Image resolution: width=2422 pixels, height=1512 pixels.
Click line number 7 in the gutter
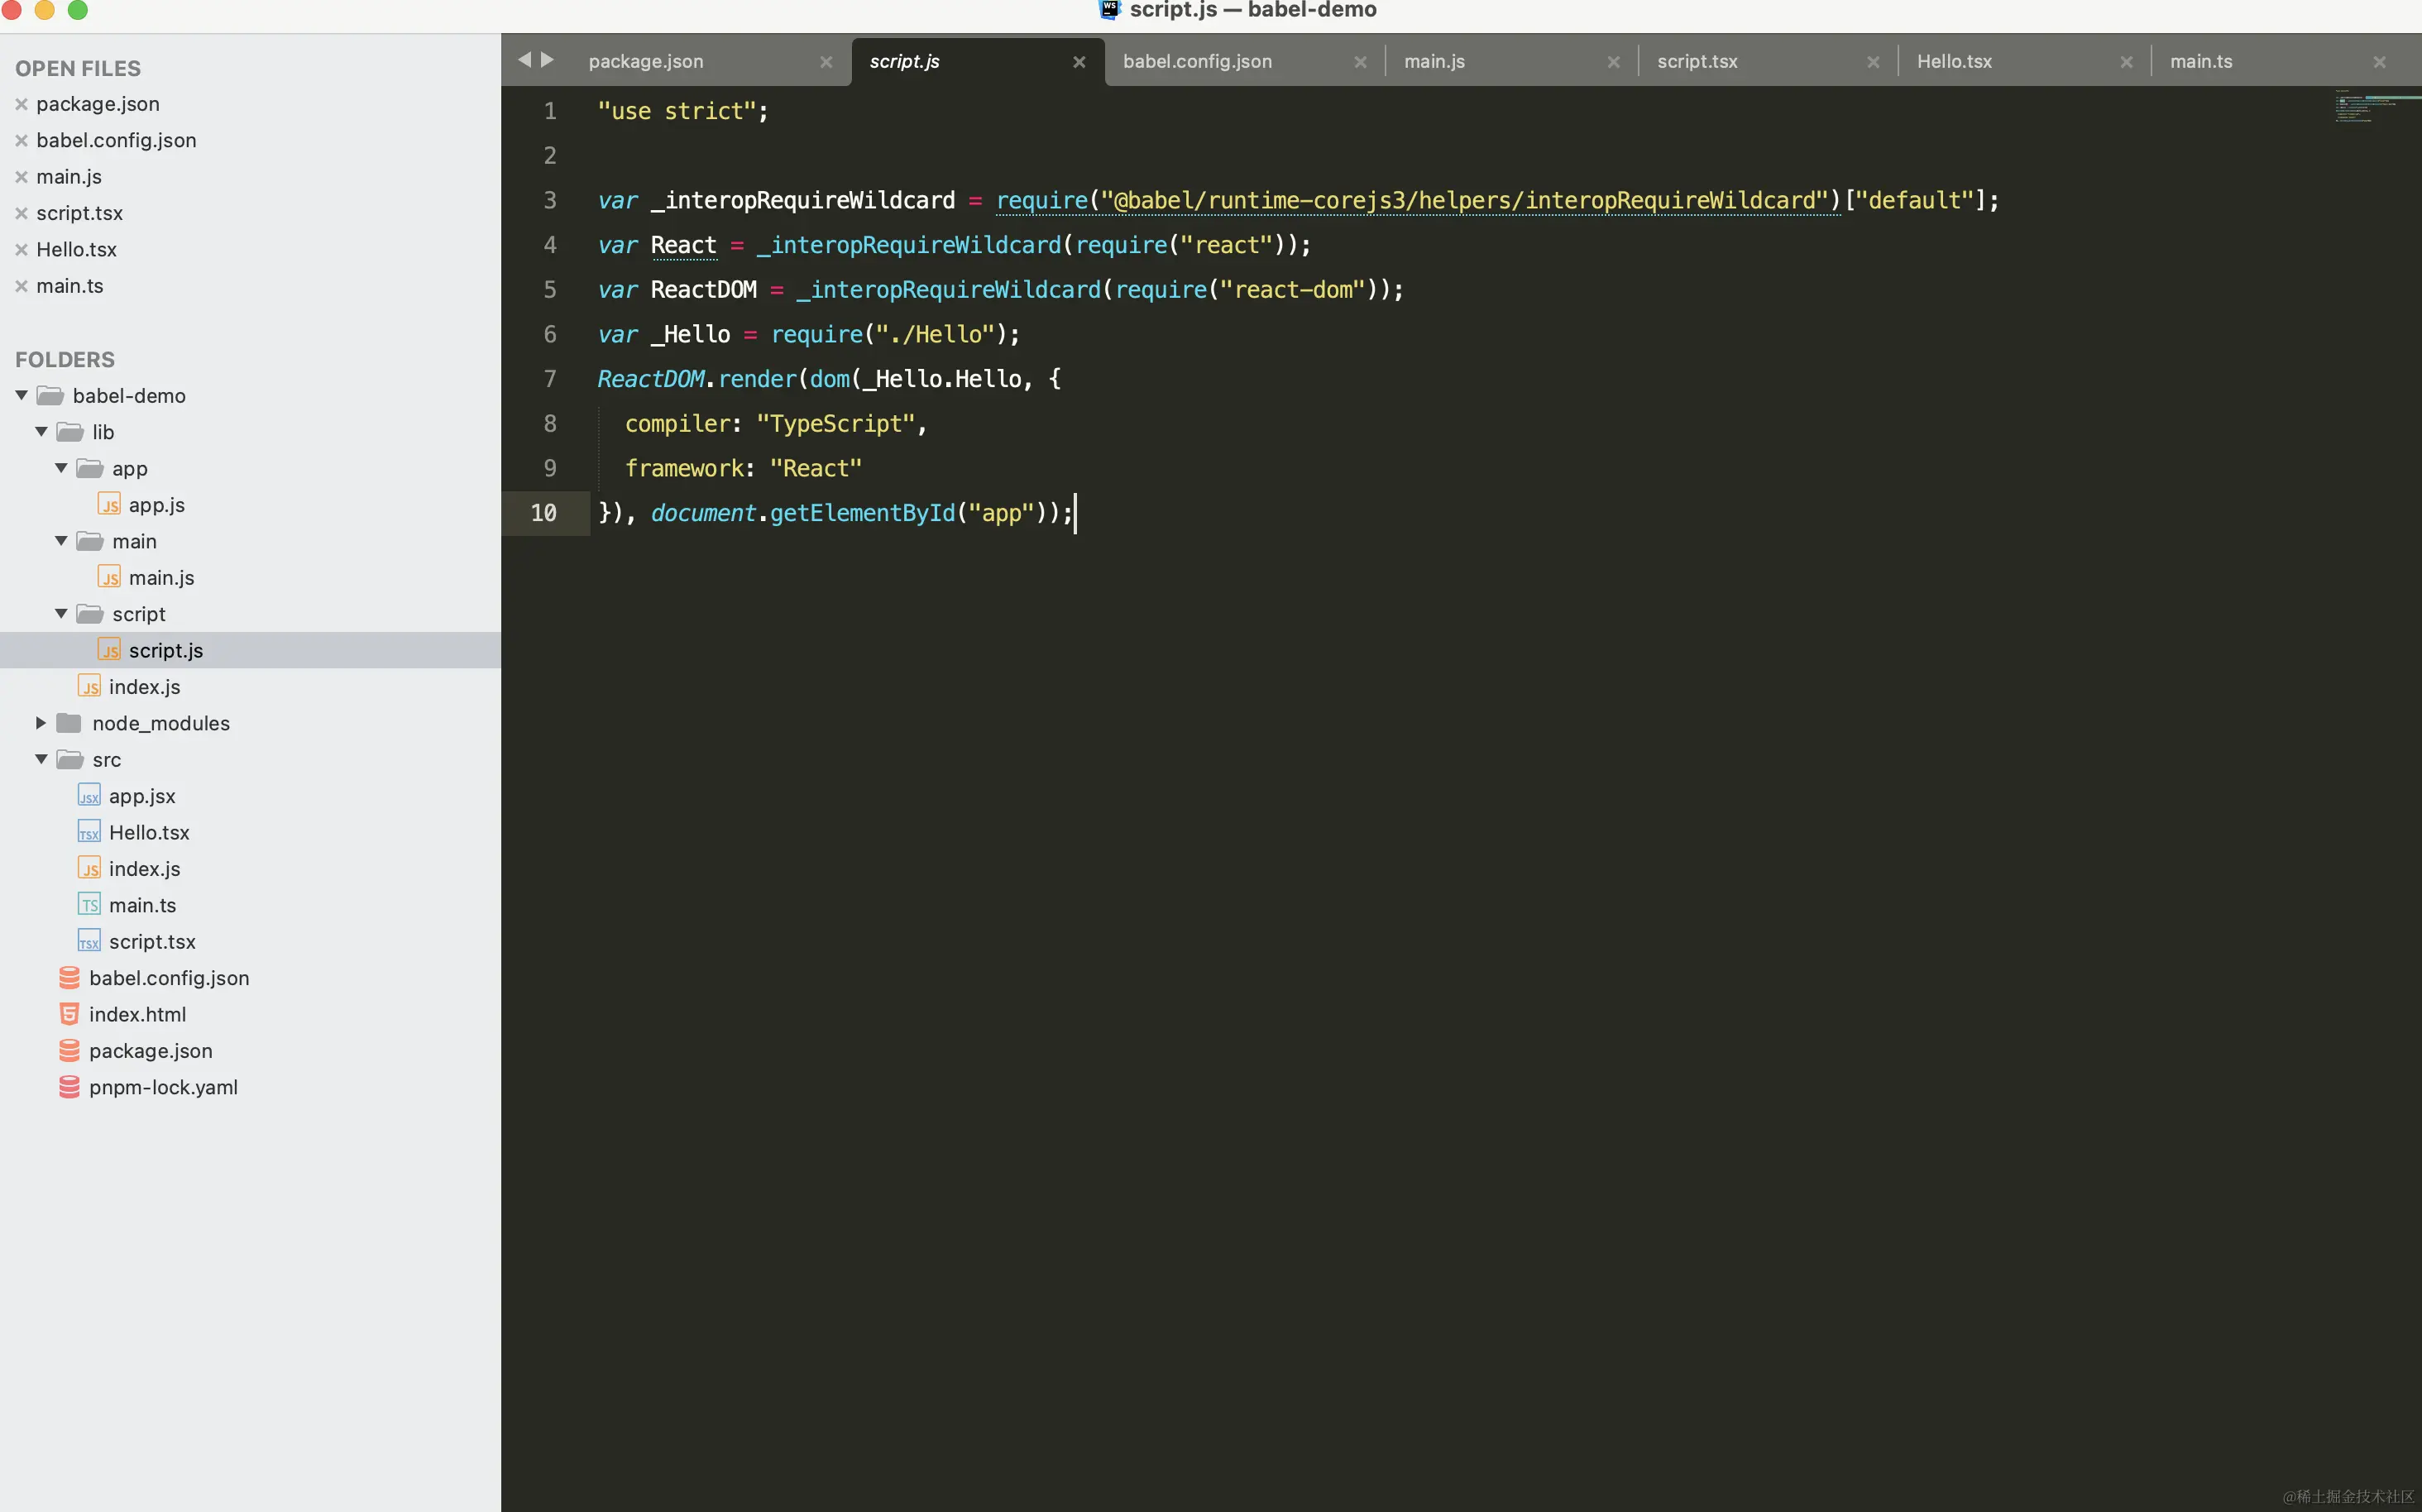pyautogui.click(x=549, y=379)
